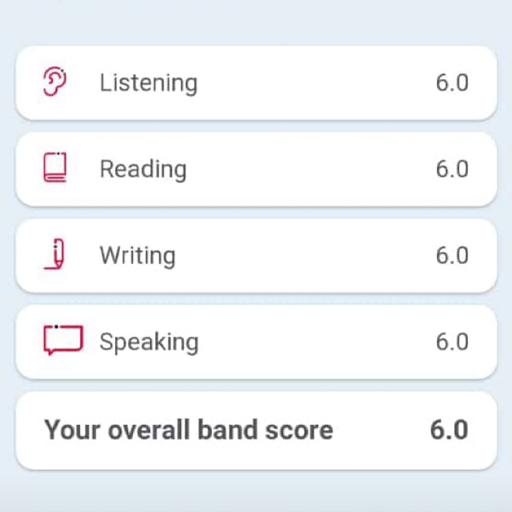Click the Listening ear icon
The height and width of the screenshot is (512, 512).
click(x=55, y=82)
